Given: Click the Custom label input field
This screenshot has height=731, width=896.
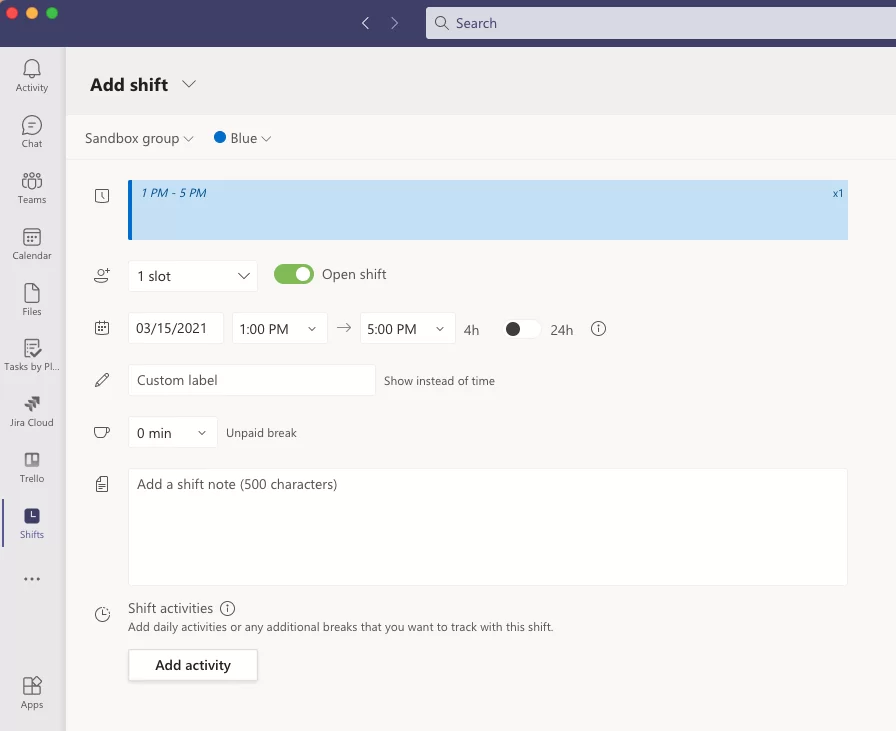Looking at the screenshot, I should (250, 380).
